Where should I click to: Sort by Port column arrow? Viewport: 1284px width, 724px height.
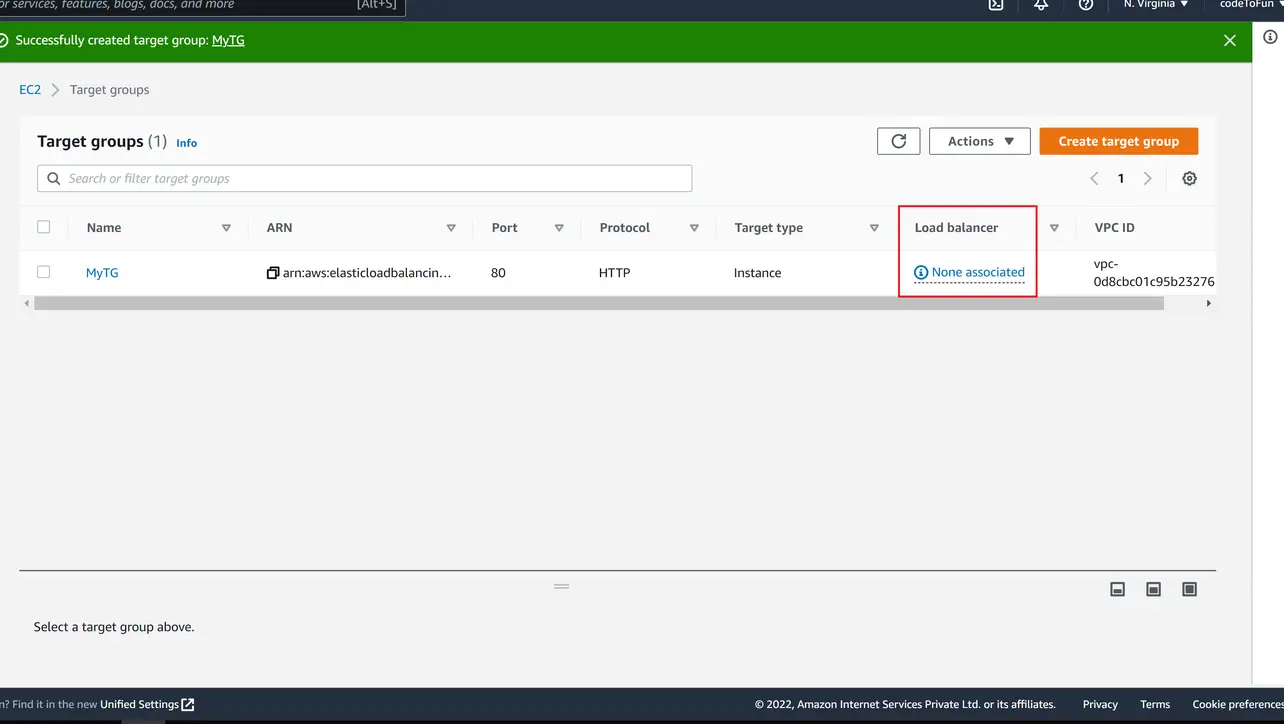559,228
